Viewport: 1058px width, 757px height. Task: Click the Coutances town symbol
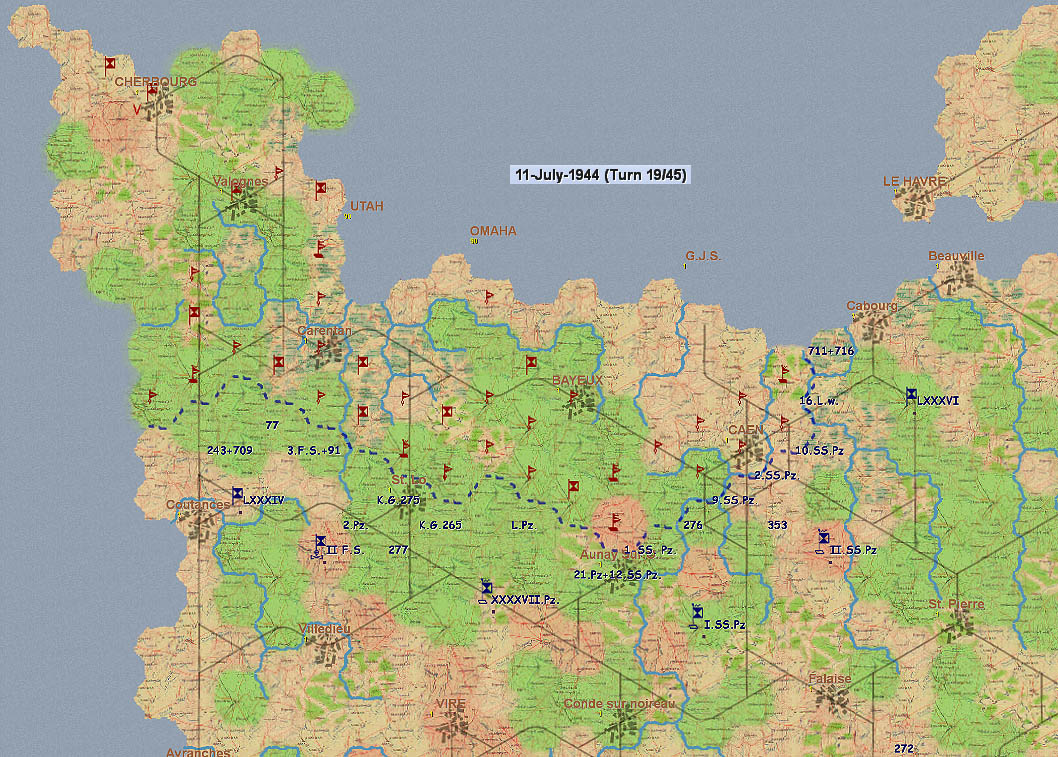(199, 524)
